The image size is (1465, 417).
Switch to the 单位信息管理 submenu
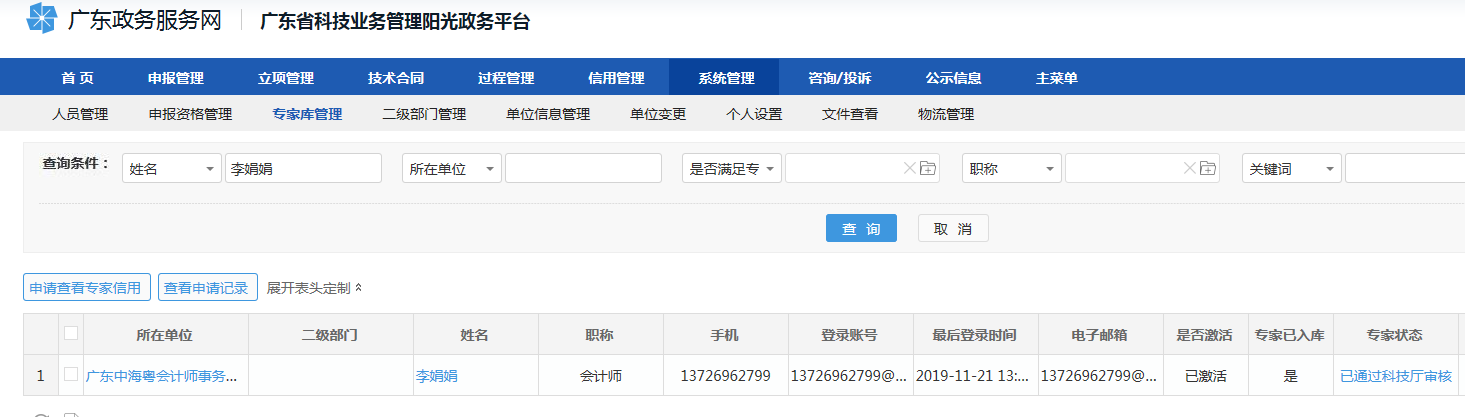click(x=548, y=114)
